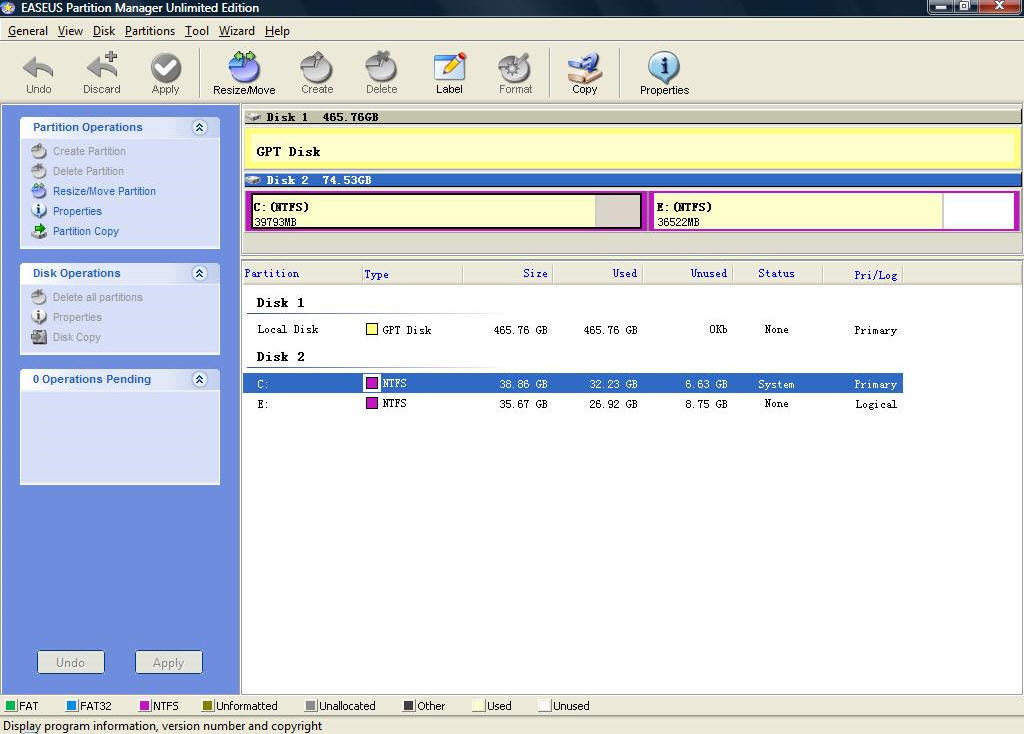Click NTFS swatch in C: row
The height and width of the screenshot is (734, 1024).
pos(372,383)
